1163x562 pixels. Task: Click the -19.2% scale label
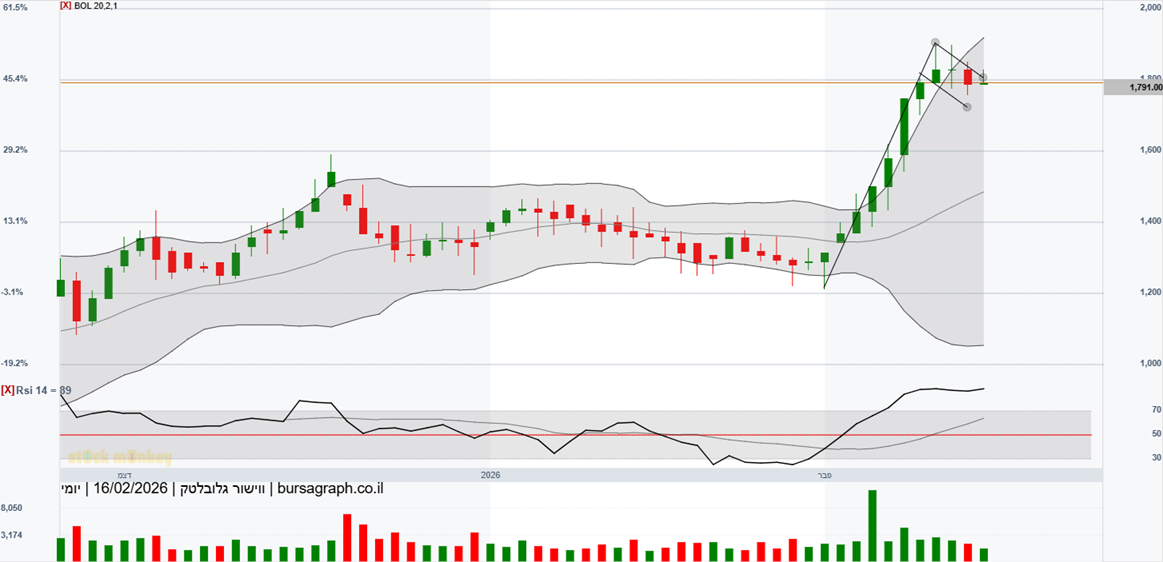tap(16, 363)
